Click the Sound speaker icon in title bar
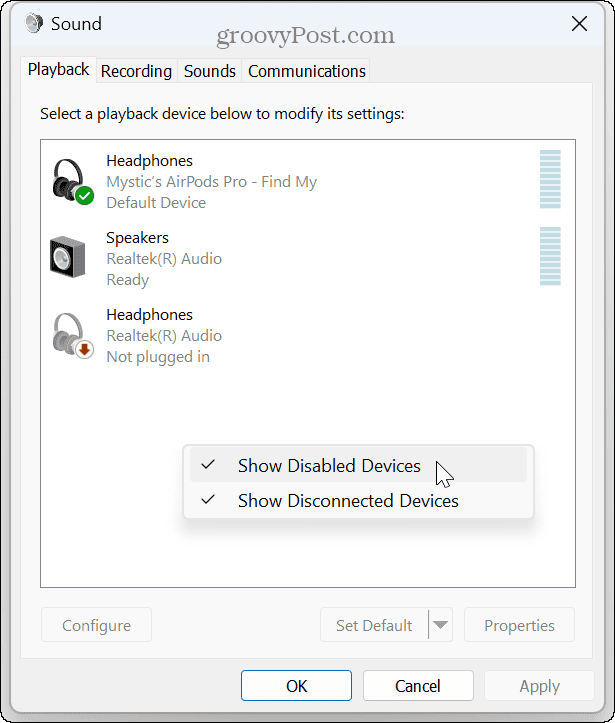The height and width of the screenshot is (723, 615). click(34, 23)
